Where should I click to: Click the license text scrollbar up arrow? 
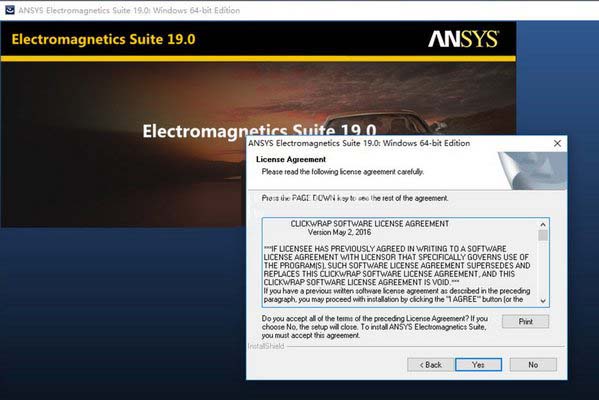tap(543, 225)
